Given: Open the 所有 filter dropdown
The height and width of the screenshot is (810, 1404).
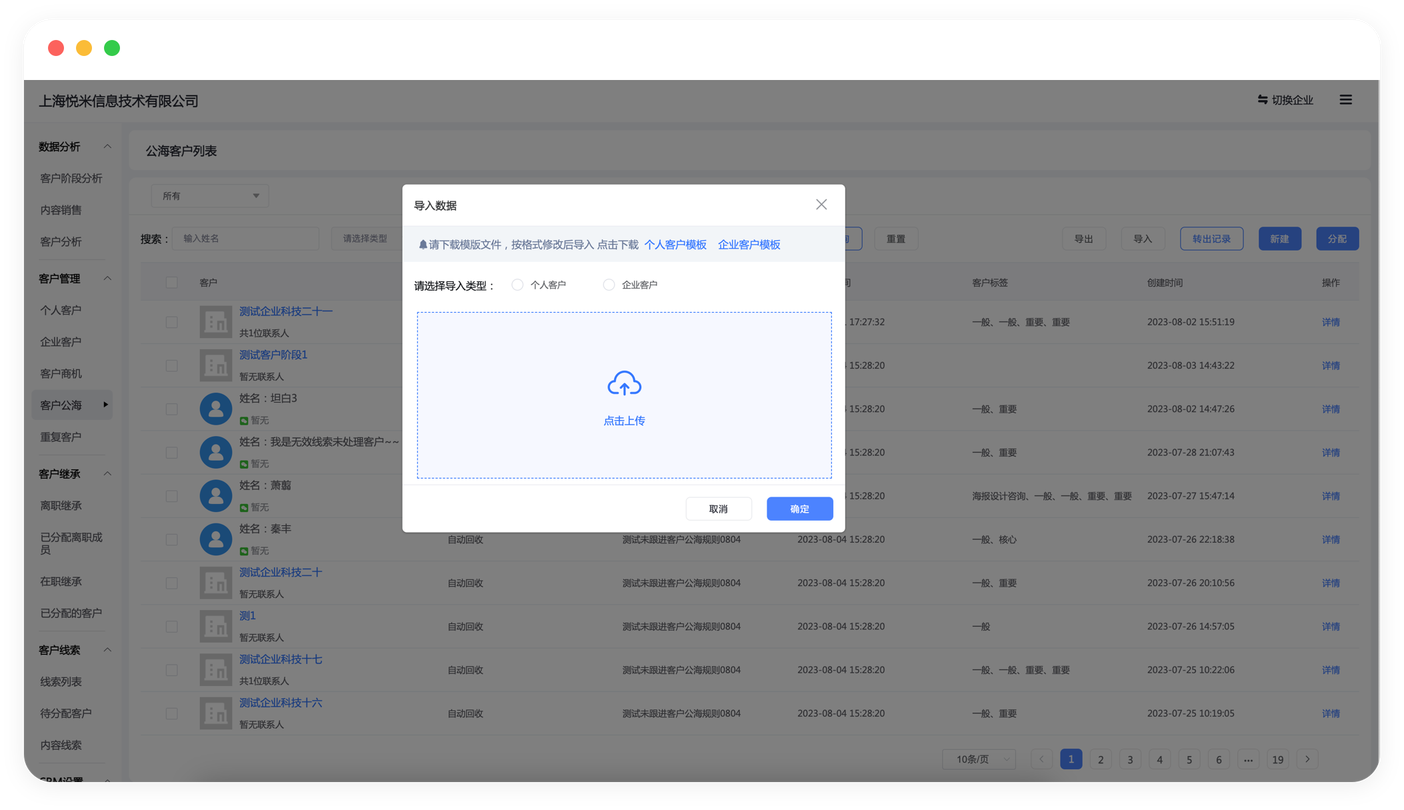Looking at the screenshot, I should coord(210,196).
